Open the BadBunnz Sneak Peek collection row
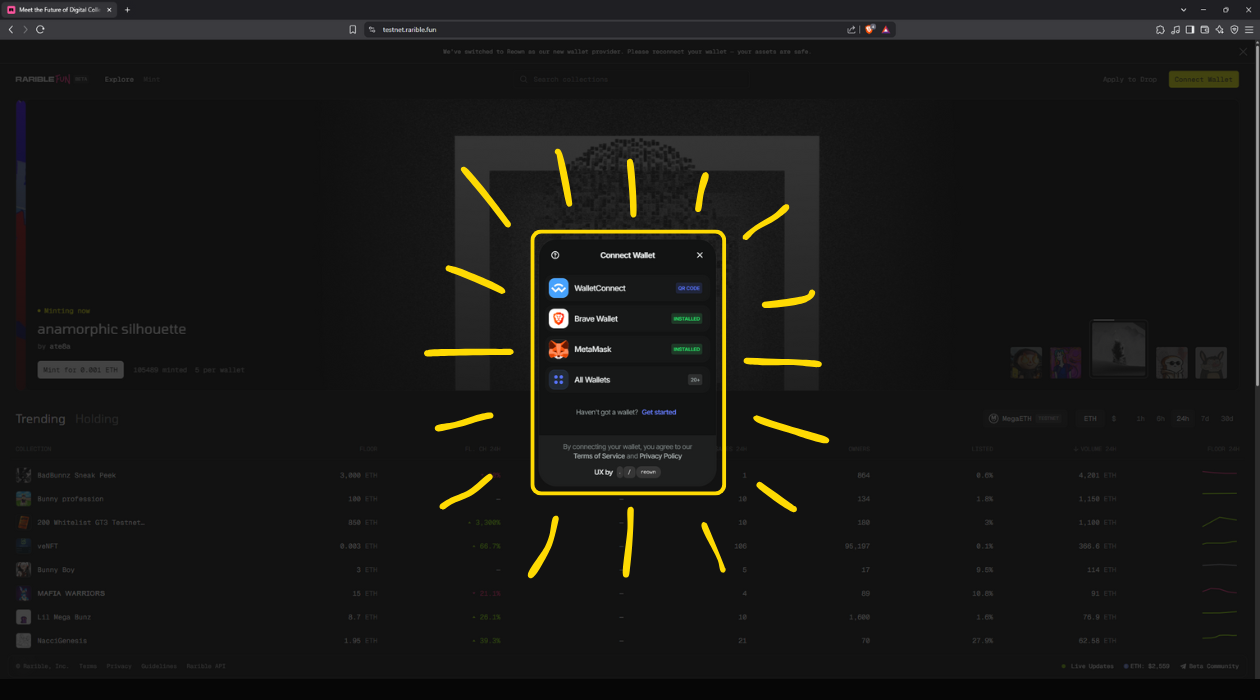The height and width of the screenshot is (700, 1260). click(x=628, y=475)
